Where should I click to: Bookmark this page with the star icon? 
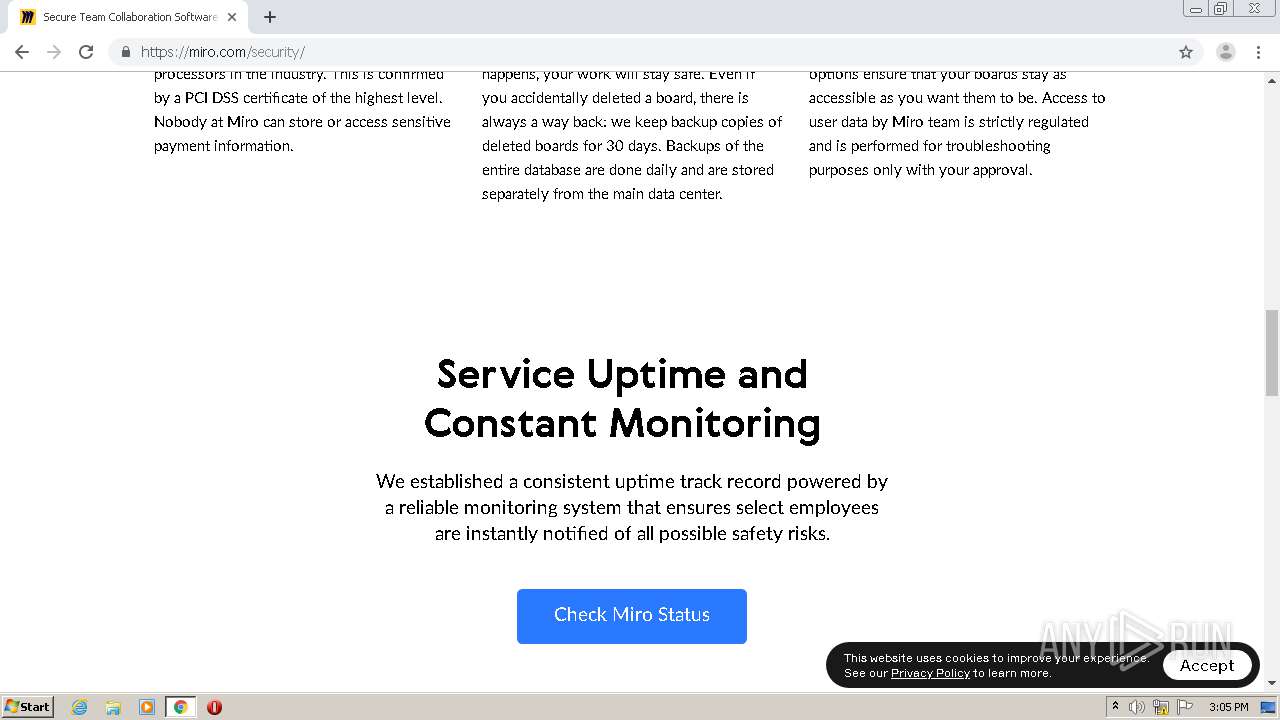(1186, 52)
